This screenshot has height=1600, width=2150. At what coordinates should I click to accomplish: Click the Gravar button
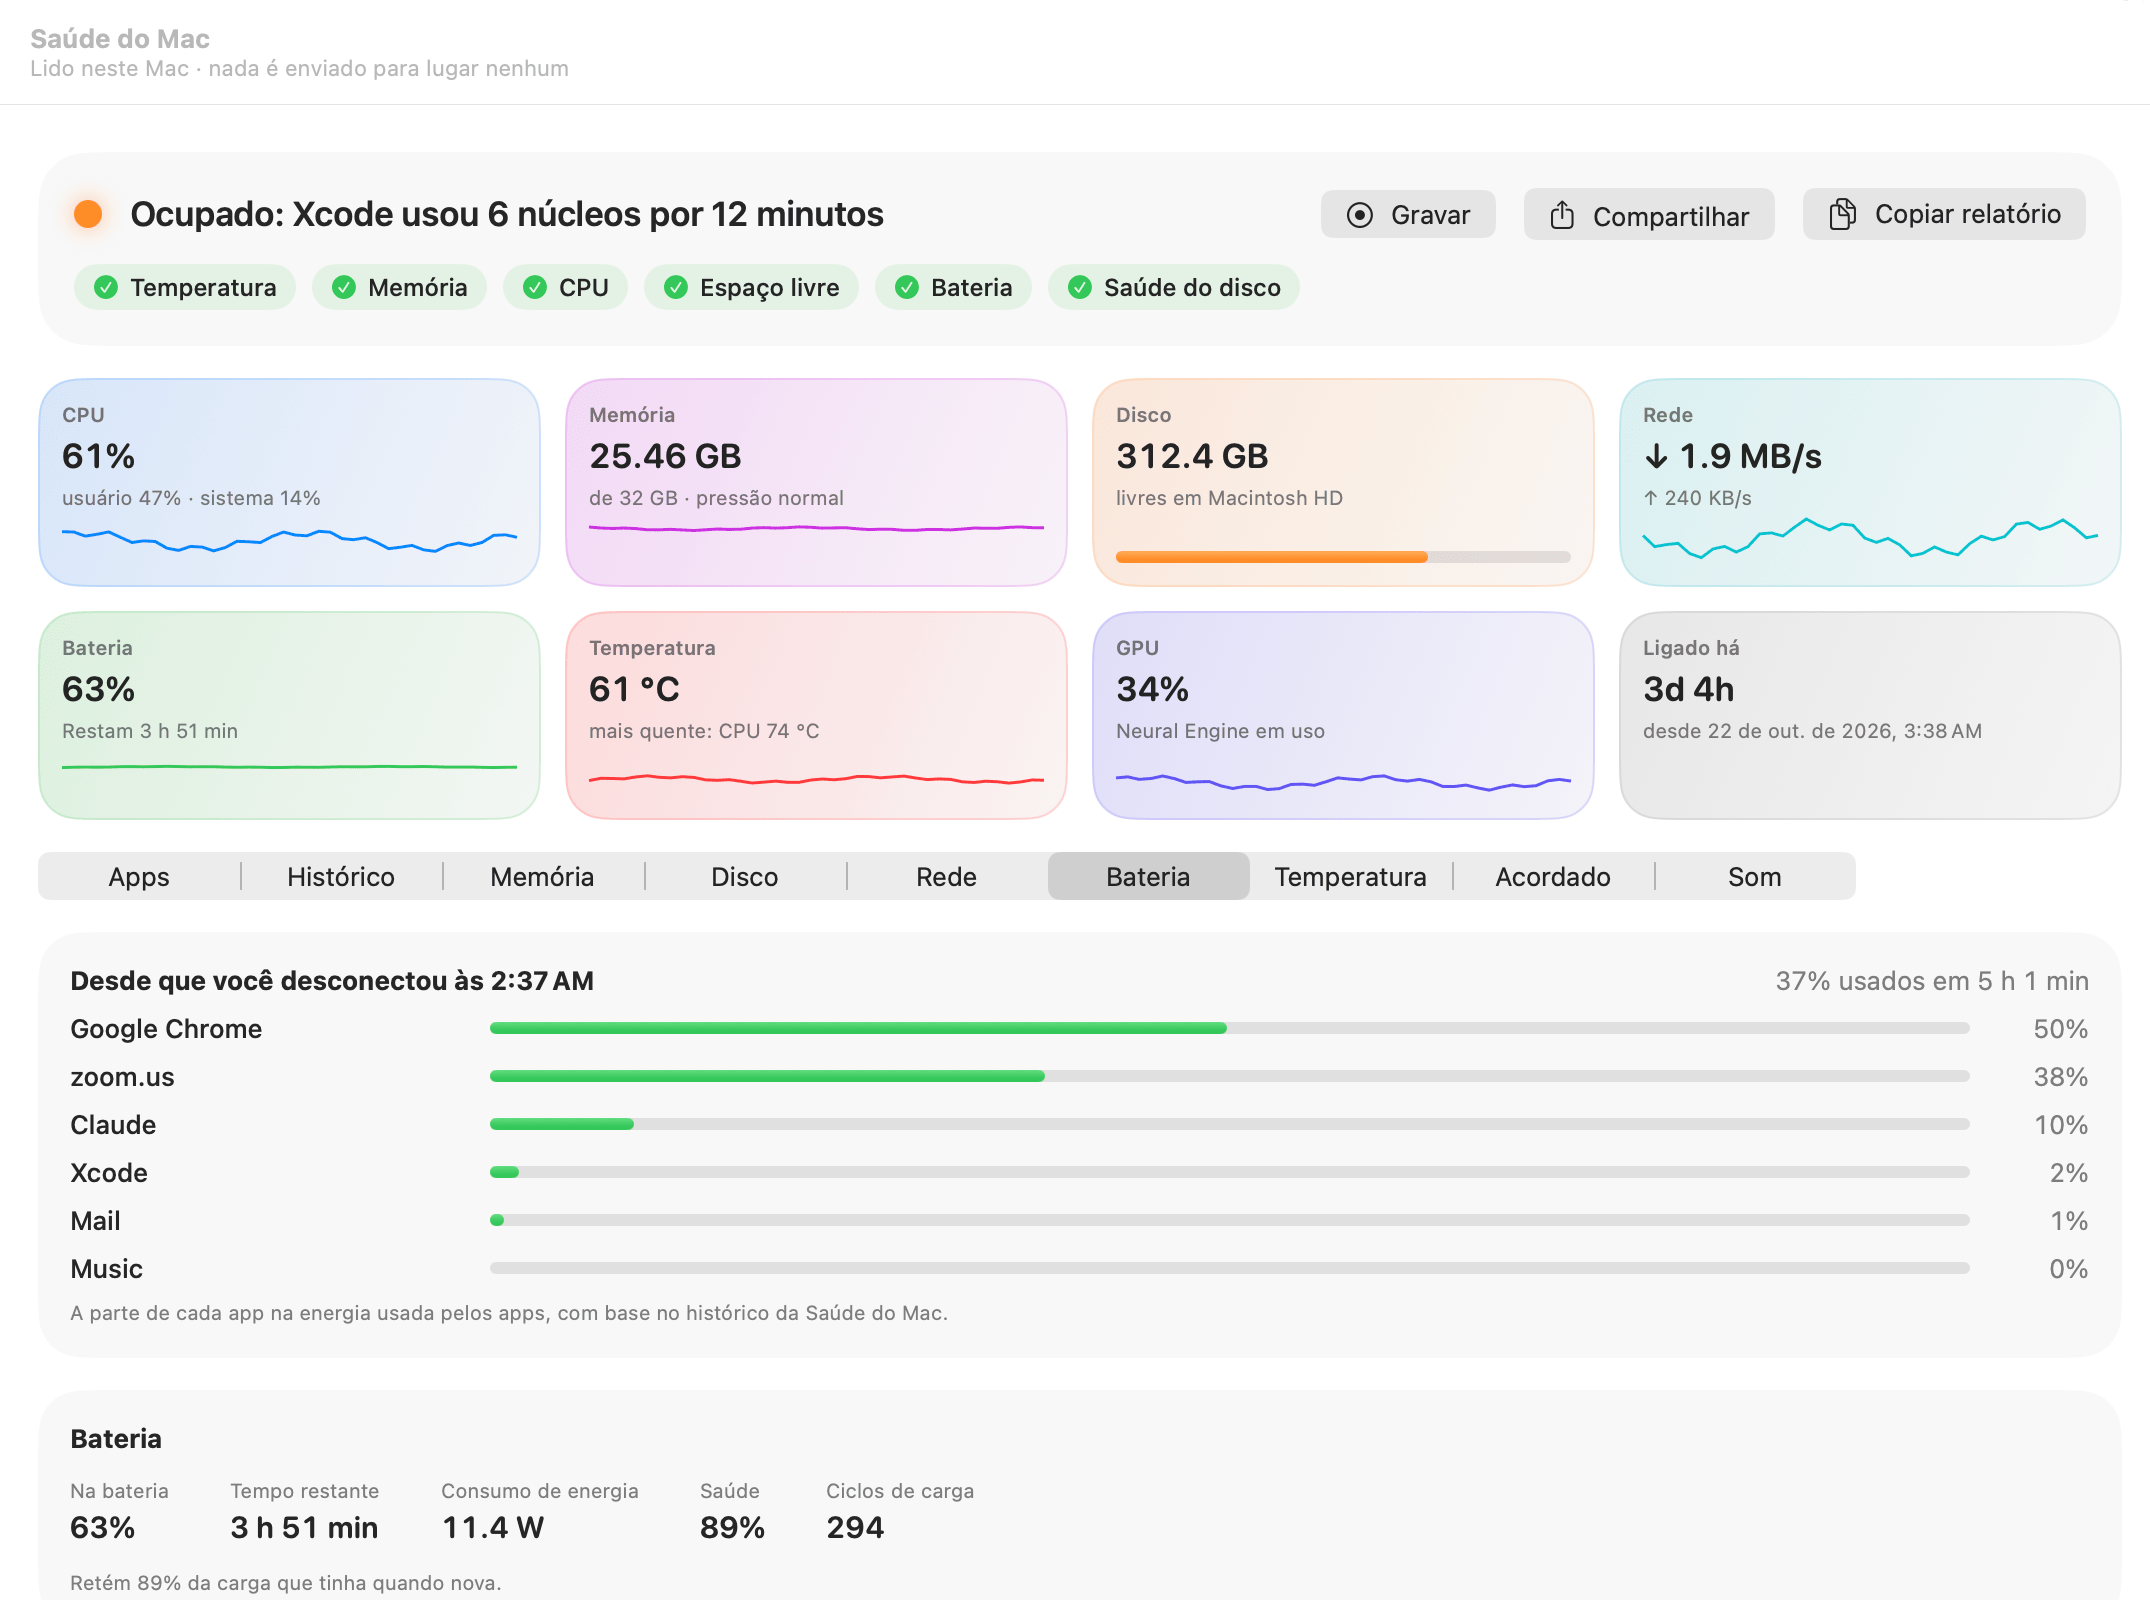pyautogui.click(x=1408, y=215)
